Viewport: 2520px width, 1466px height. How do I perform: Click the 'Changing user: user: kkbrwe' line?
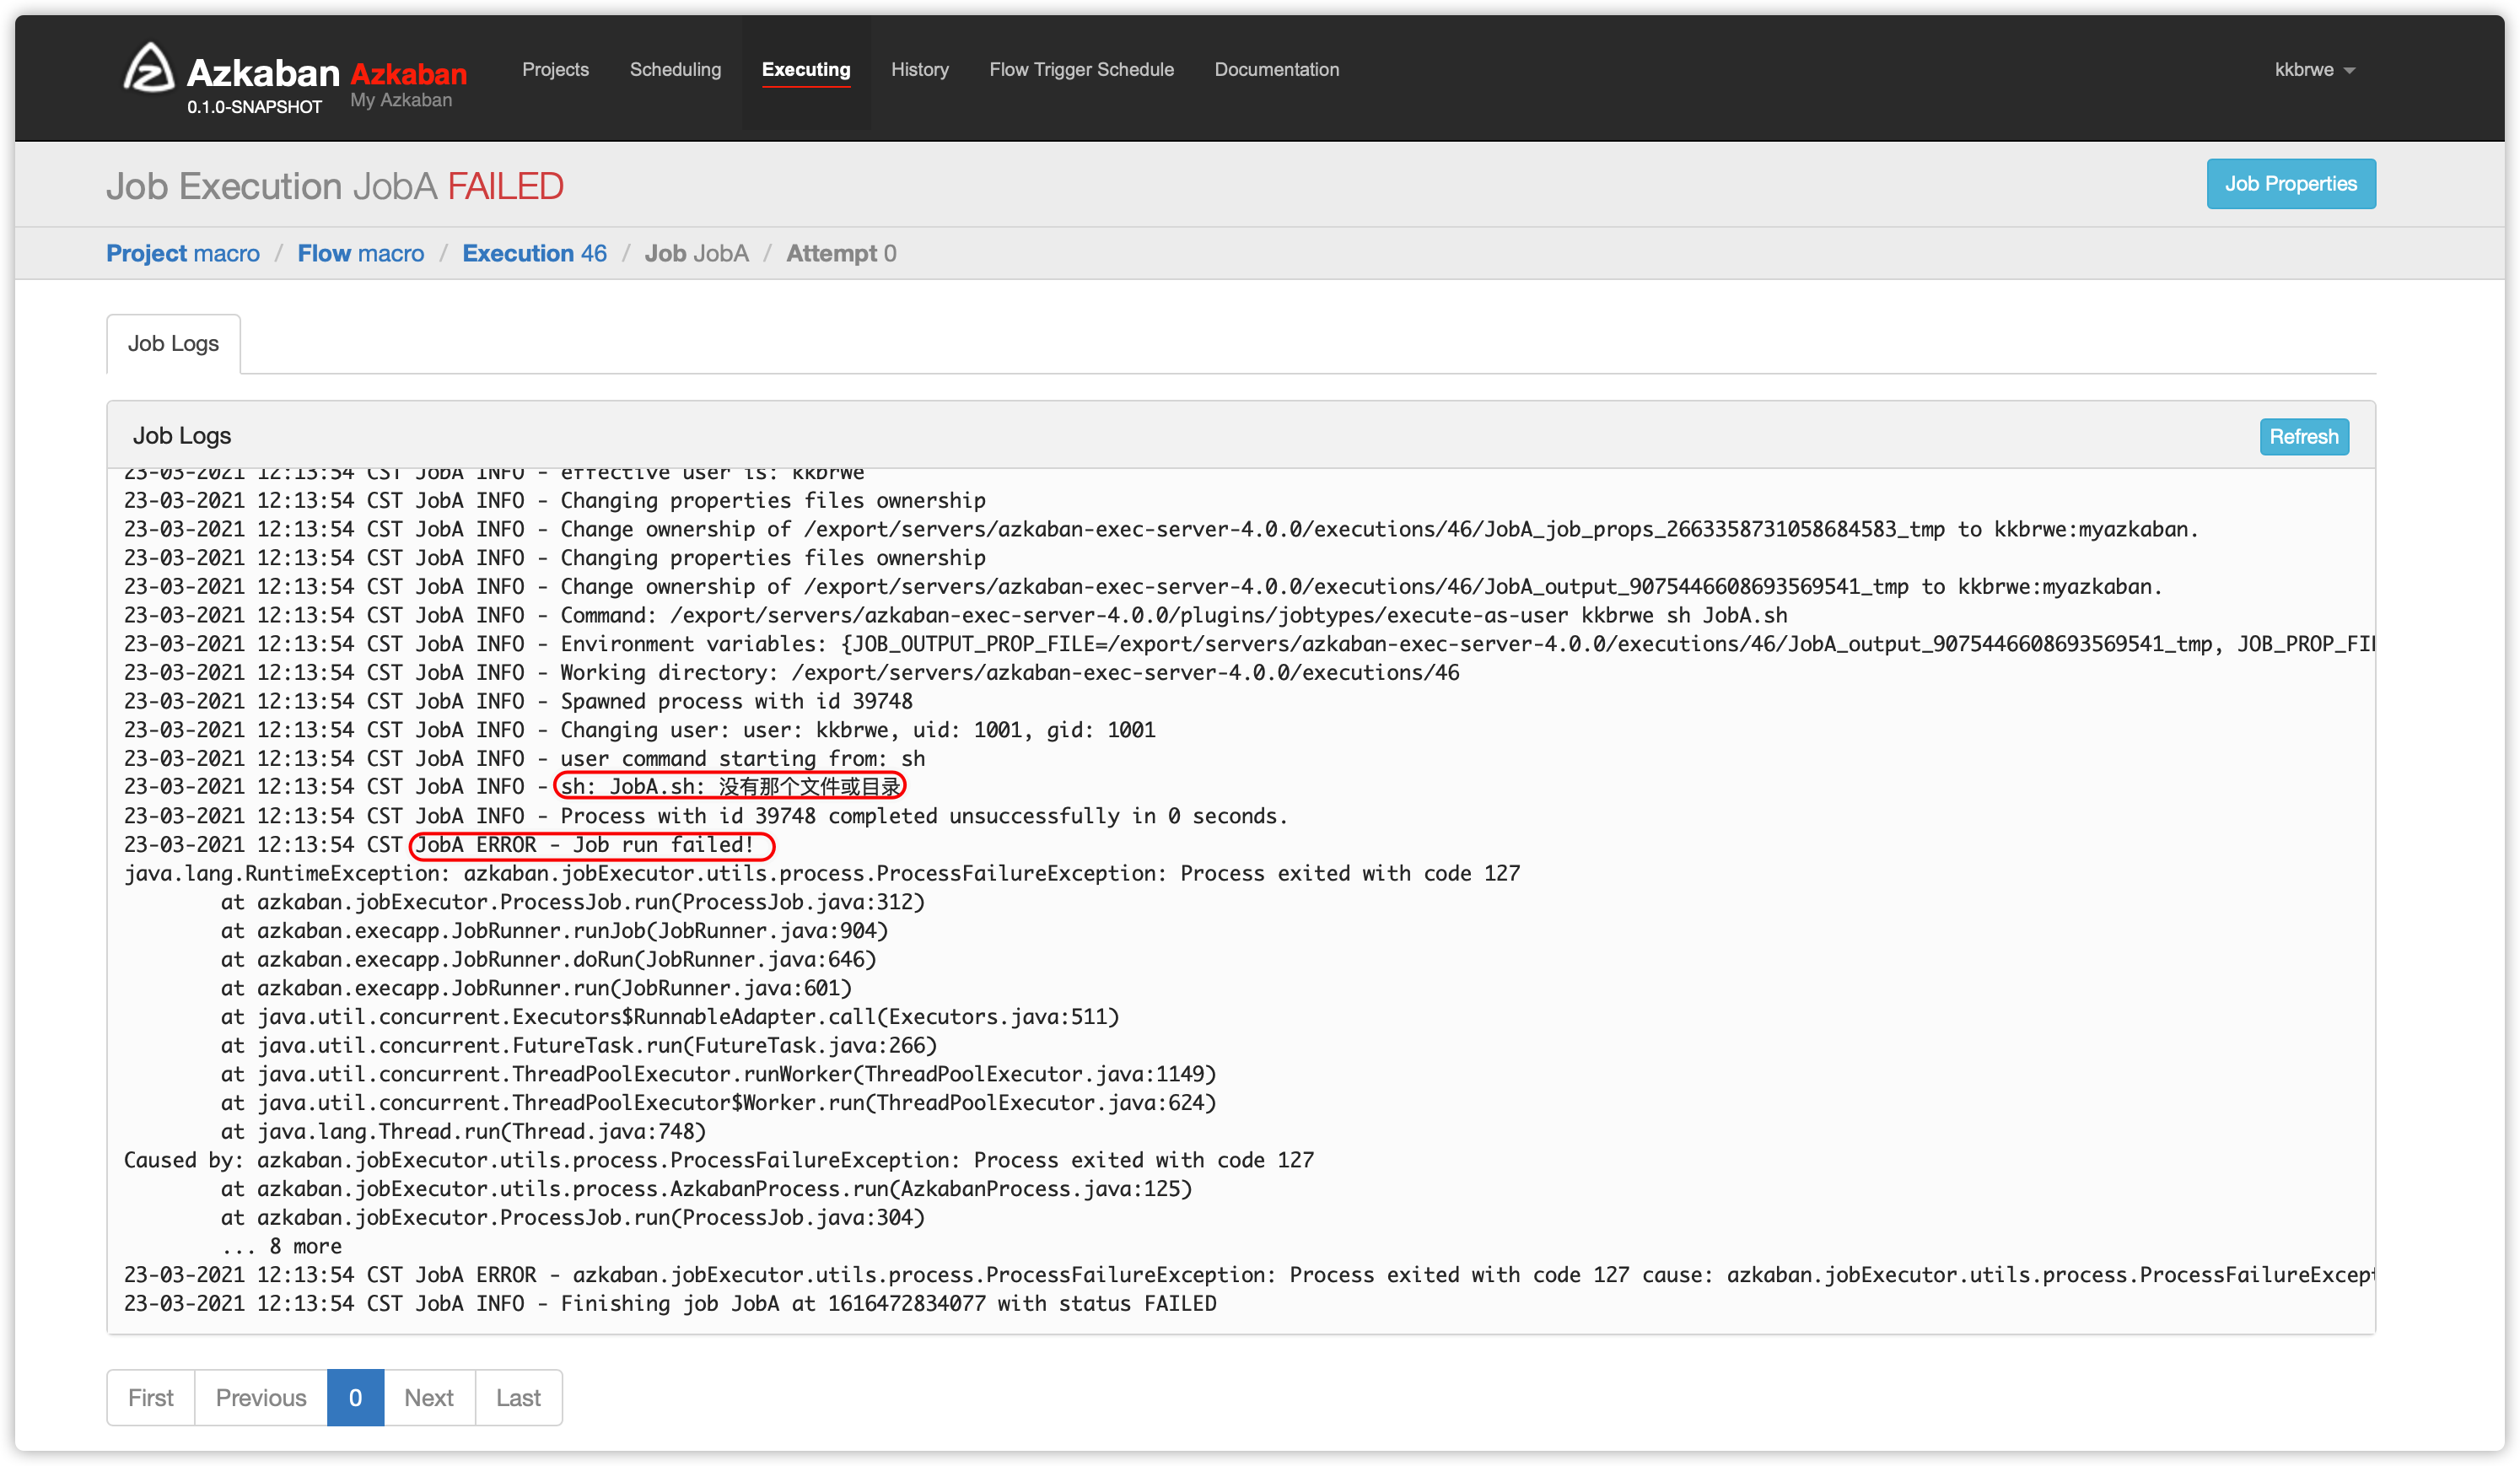pyautogui.click(x=640, y=730)
